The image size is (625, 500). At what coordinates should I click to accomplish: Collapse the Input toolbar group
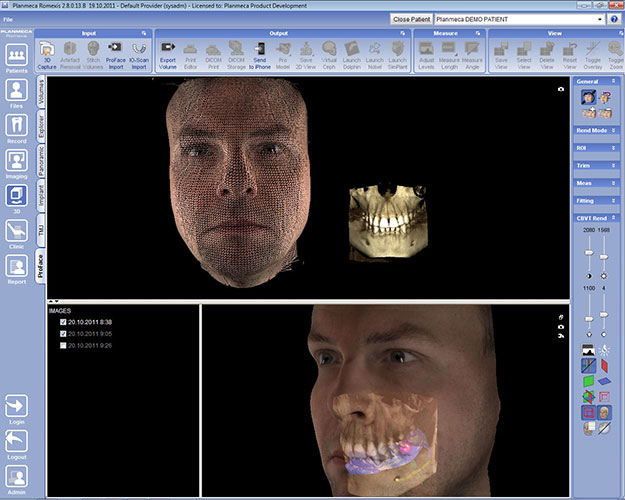[144, 33]
